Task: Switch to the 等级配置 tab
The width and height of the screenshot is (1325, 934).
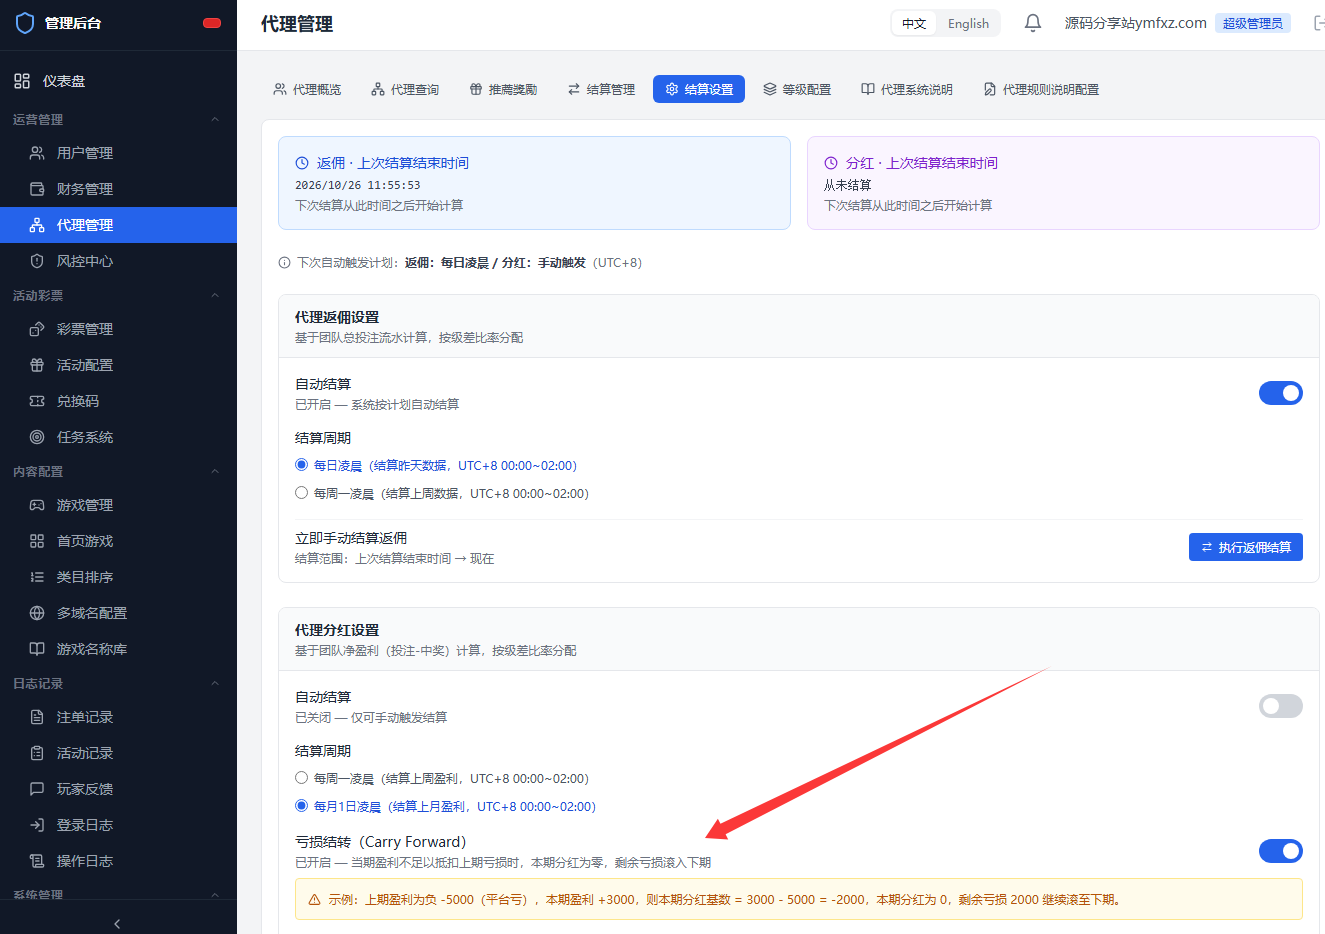Action: (x=797, y=89)
